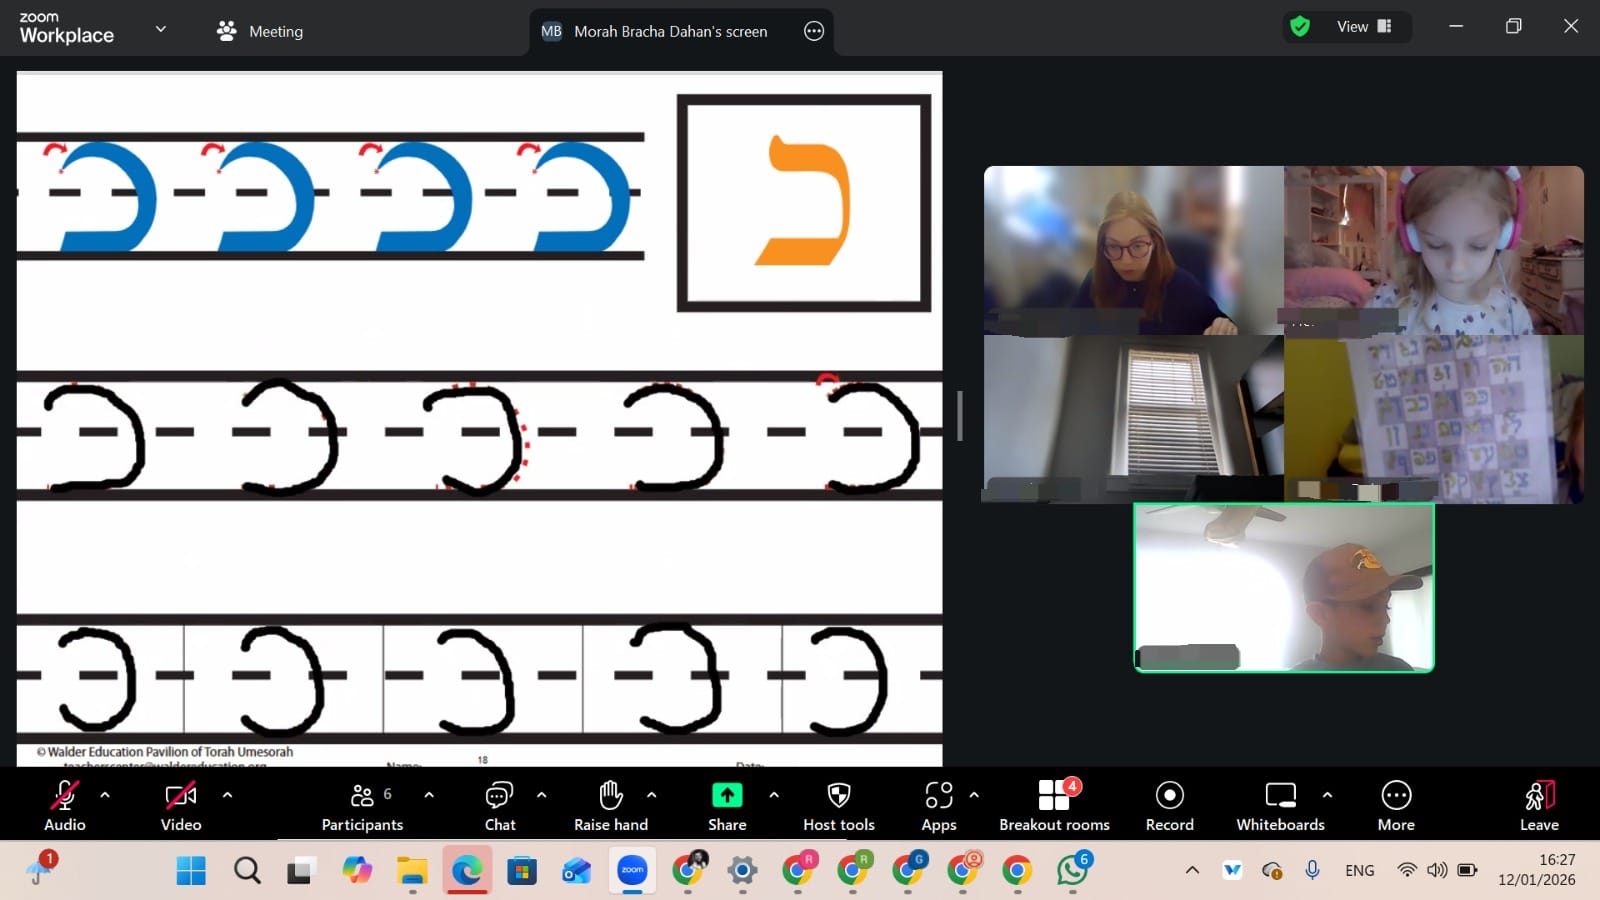Open the View layout menu
1600x900 pixels.
[x=1363, y=27]
